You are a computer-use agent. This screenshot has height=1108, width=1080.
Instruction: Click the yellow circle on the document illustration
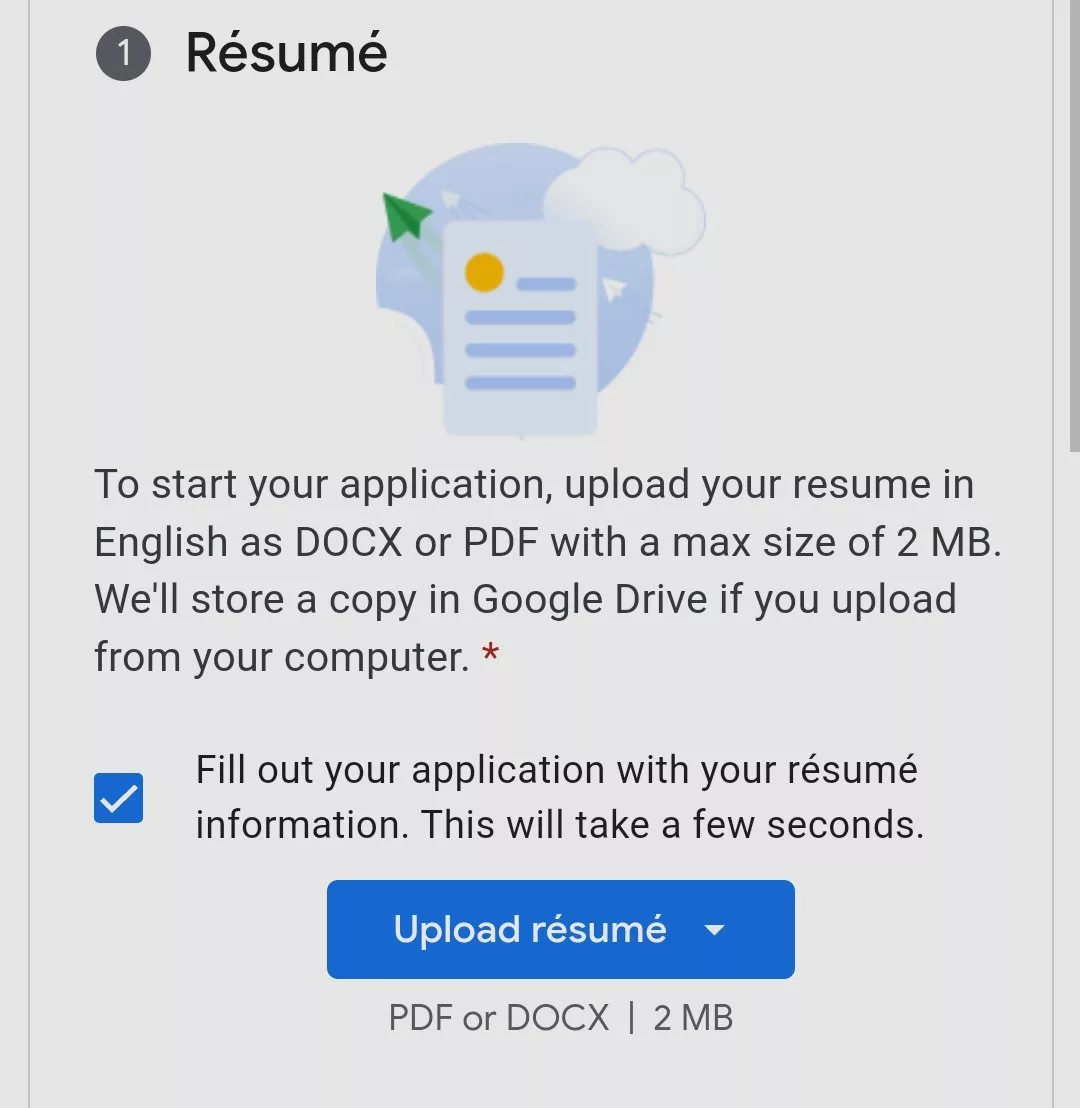(x=484, y=272)
